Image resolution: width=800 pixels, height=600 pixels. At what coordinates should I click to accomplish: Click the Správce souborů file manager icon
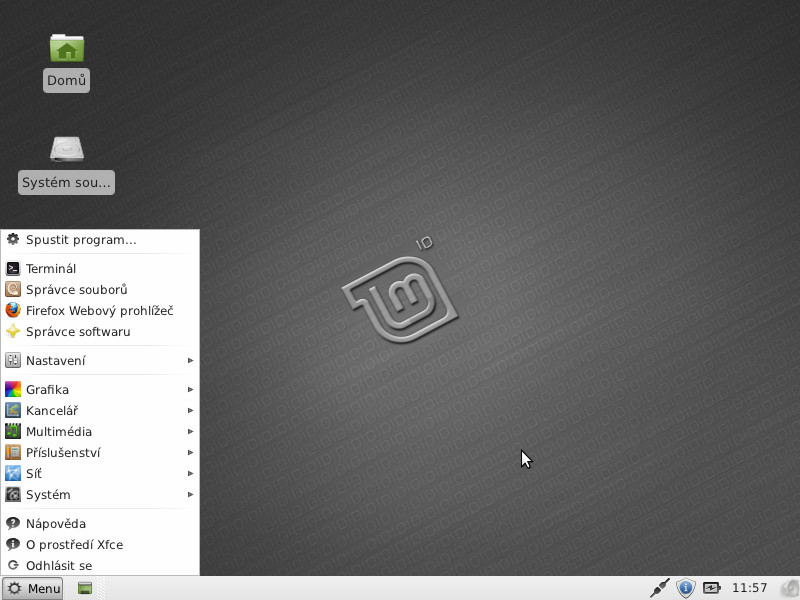(x=13, y=289)
